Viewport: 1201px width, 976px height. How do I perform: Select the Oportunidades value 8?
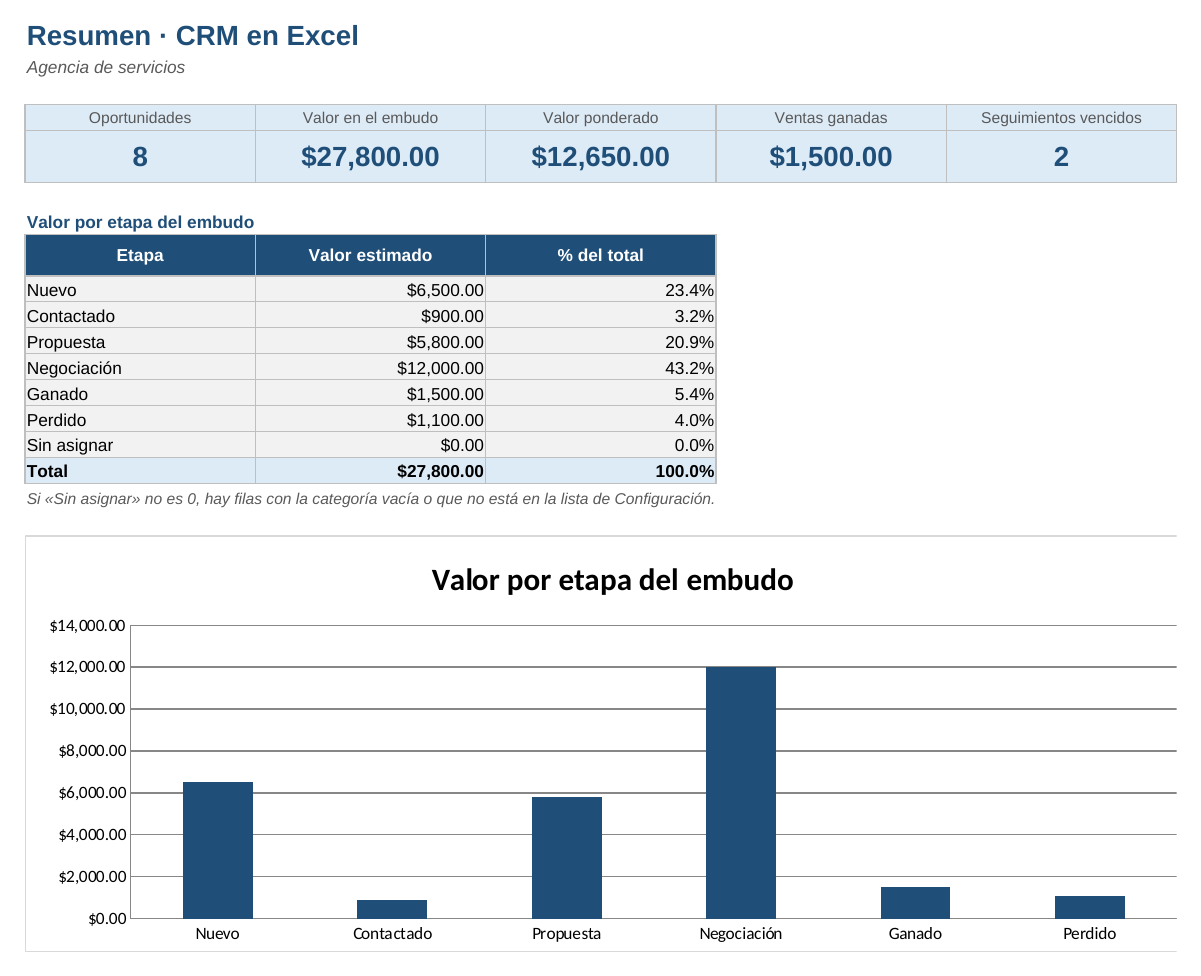[140, 157]
